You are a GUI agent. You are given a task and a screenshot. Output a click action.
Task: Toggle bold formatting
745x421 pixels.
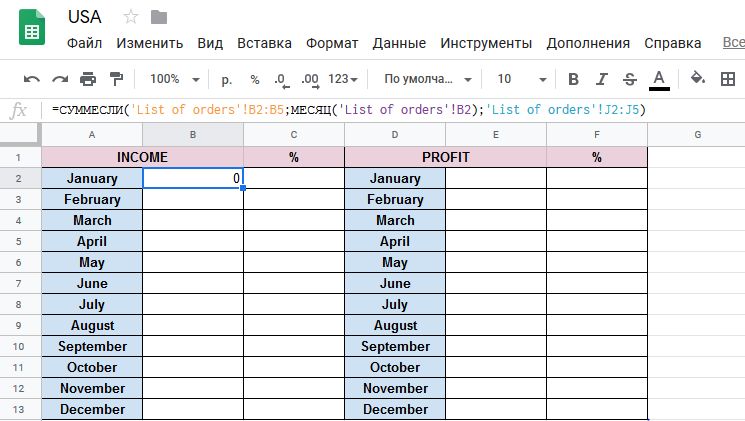click(x=573, y=79)
